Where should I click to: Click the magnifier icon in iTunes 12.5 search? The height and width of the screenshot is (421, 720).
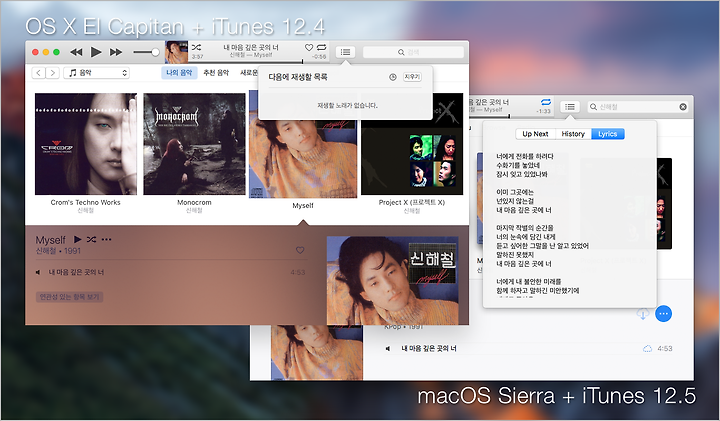tap(593, 107)
